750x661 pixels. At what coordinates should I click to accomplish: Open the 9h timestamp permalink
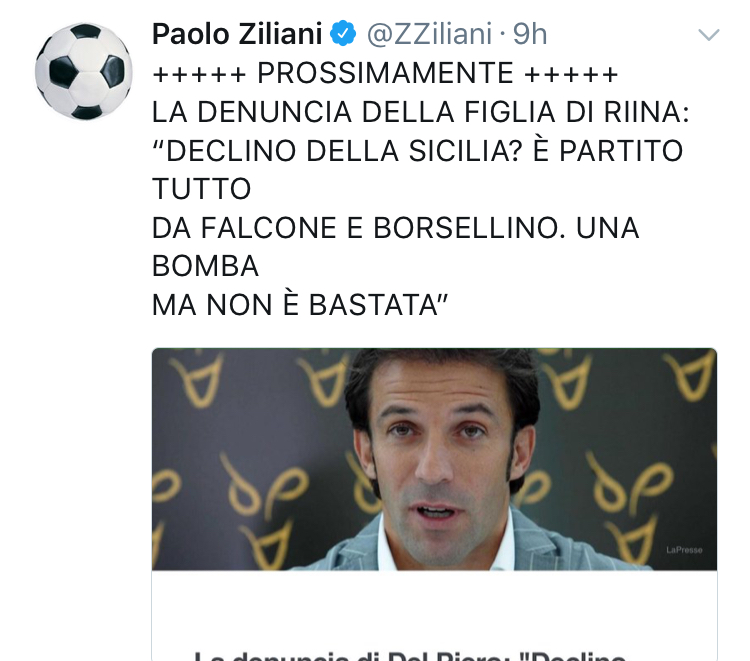(530, 34)
